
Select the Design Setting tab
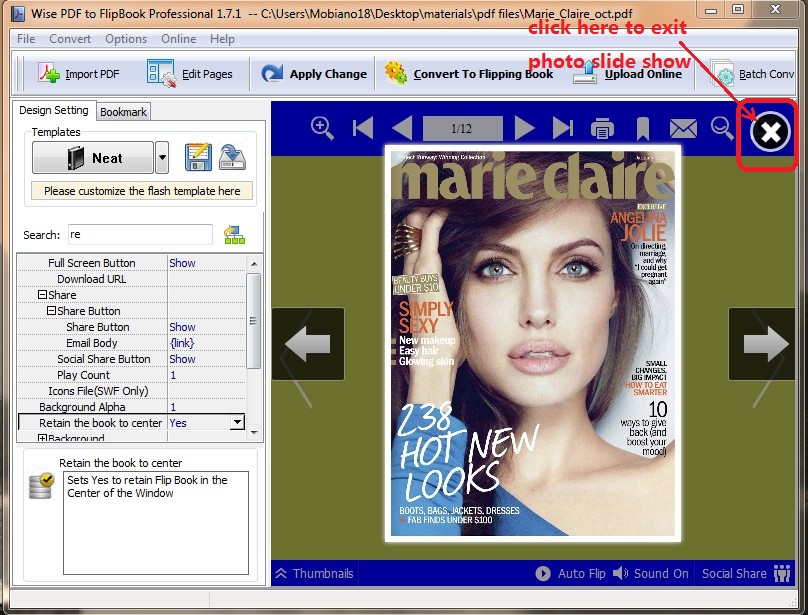54,110
